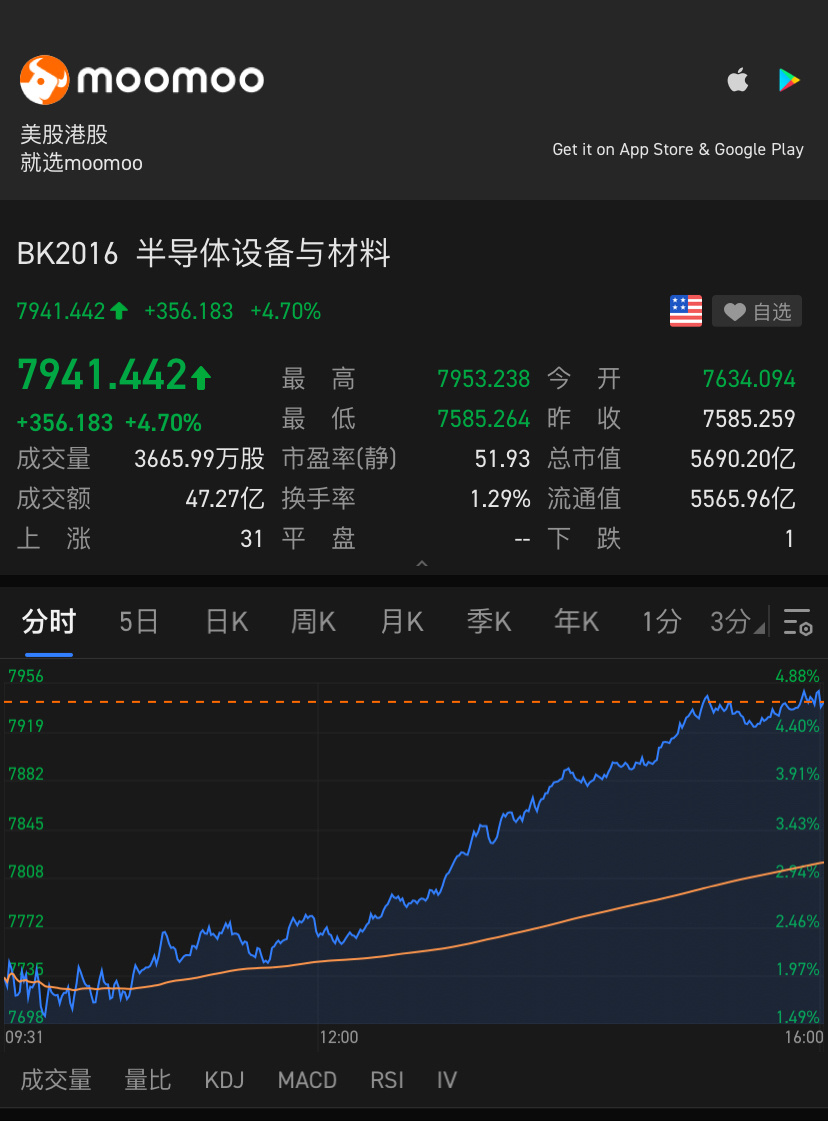Image resolution: width=828 pixels, height=1121 pixels.
Task: Click the 市盈率(静) value 51.93
Action: click(x=503, y=459)
